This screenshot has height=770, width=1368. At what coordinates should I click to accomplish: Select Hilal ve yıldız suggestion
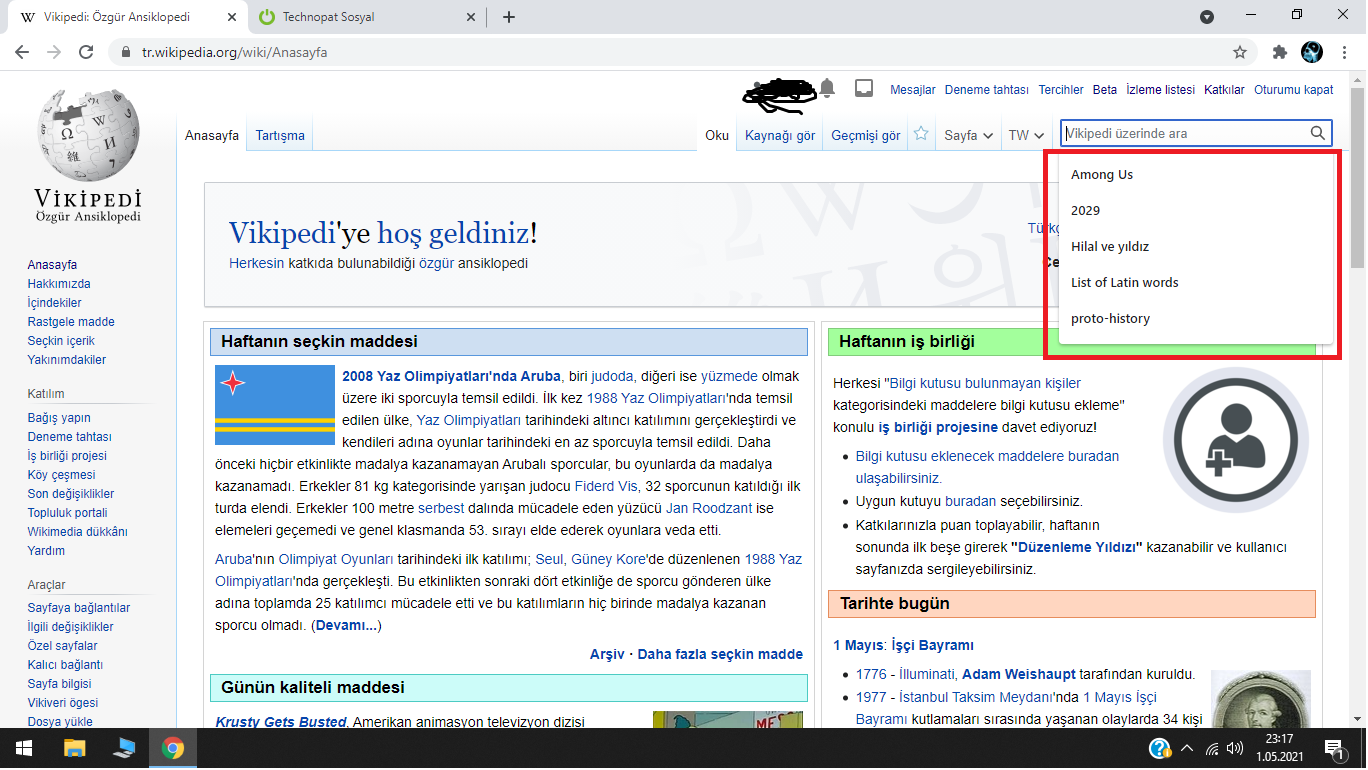point(1196,247)
